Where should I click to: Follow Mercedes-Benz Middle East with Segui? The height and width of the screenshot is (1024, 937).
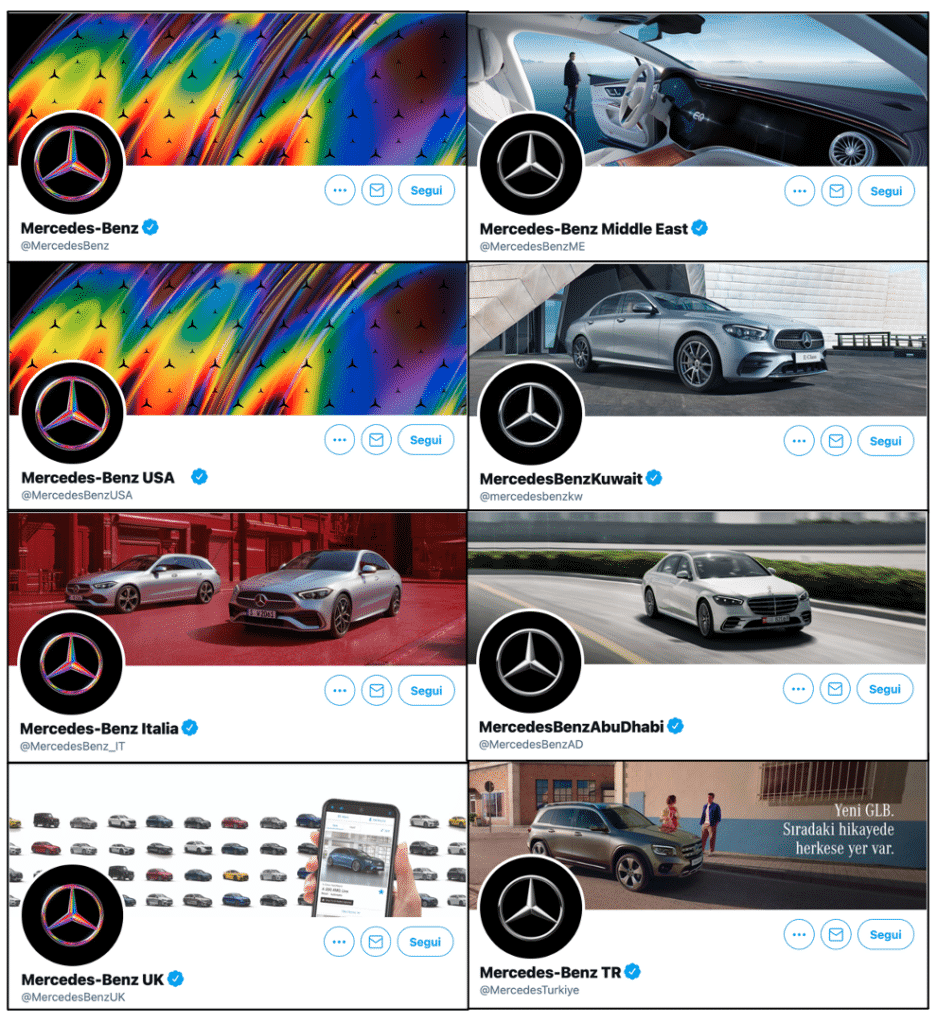[x=886, y=191]
